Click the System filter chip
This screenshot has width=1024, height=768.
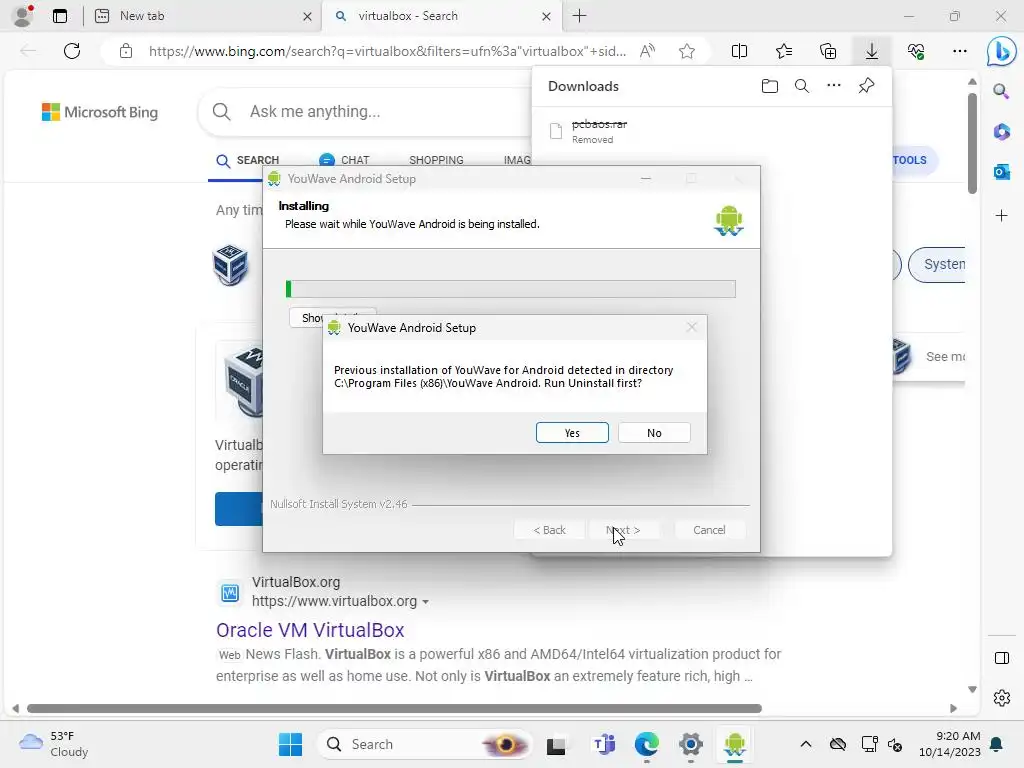tap(937, 264)
